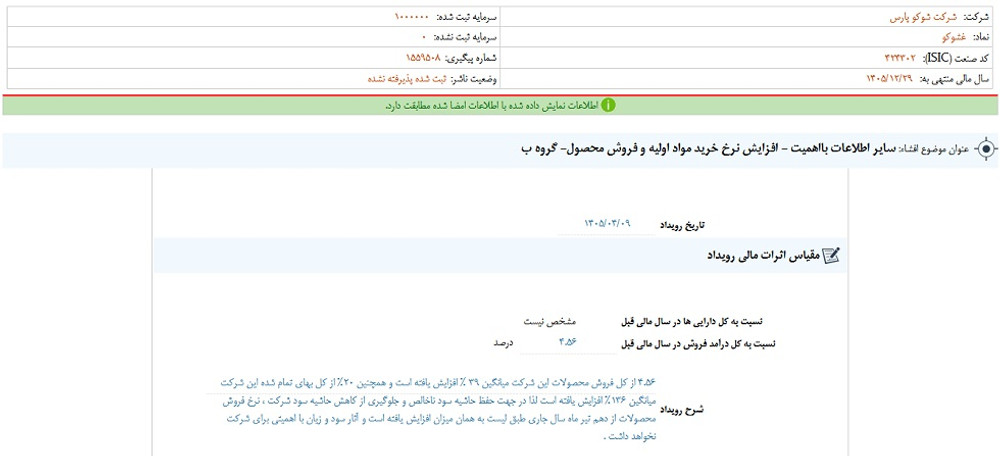
Task: Click the label نسبت به کل درآمد فروش در سال مالی قبل
Action: [699, 344]
